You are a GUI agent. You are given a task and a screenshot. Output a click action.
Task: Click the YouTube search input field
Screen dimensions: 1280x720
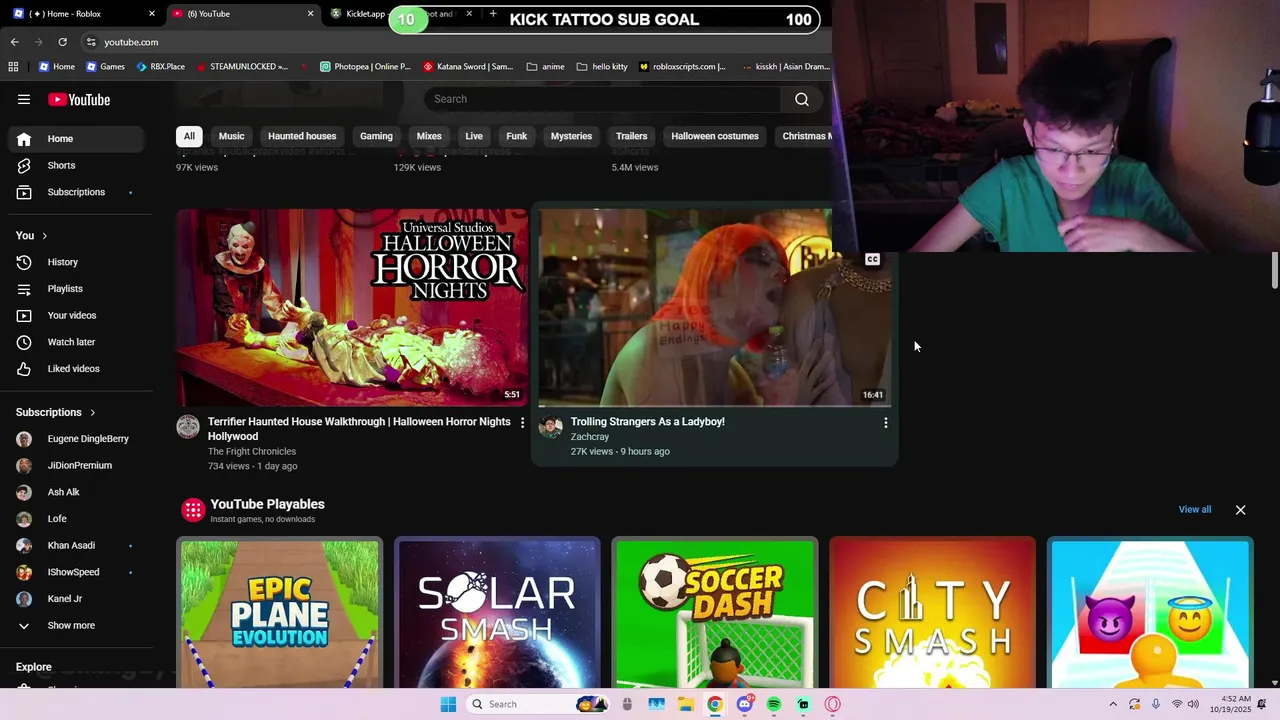point(603,99)
